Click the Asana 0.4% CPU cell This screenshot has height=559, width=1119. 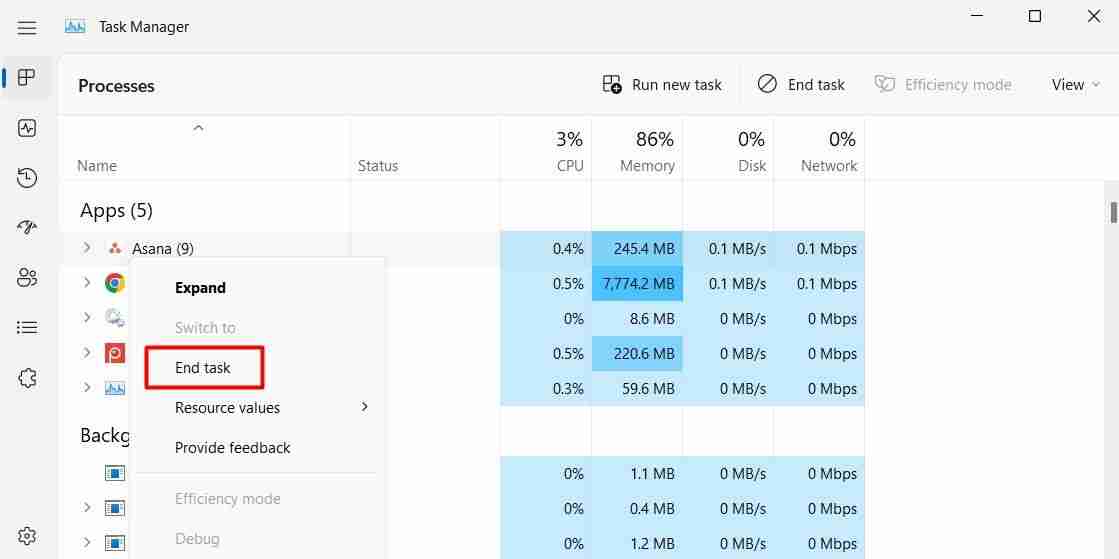tap(546, 248)
